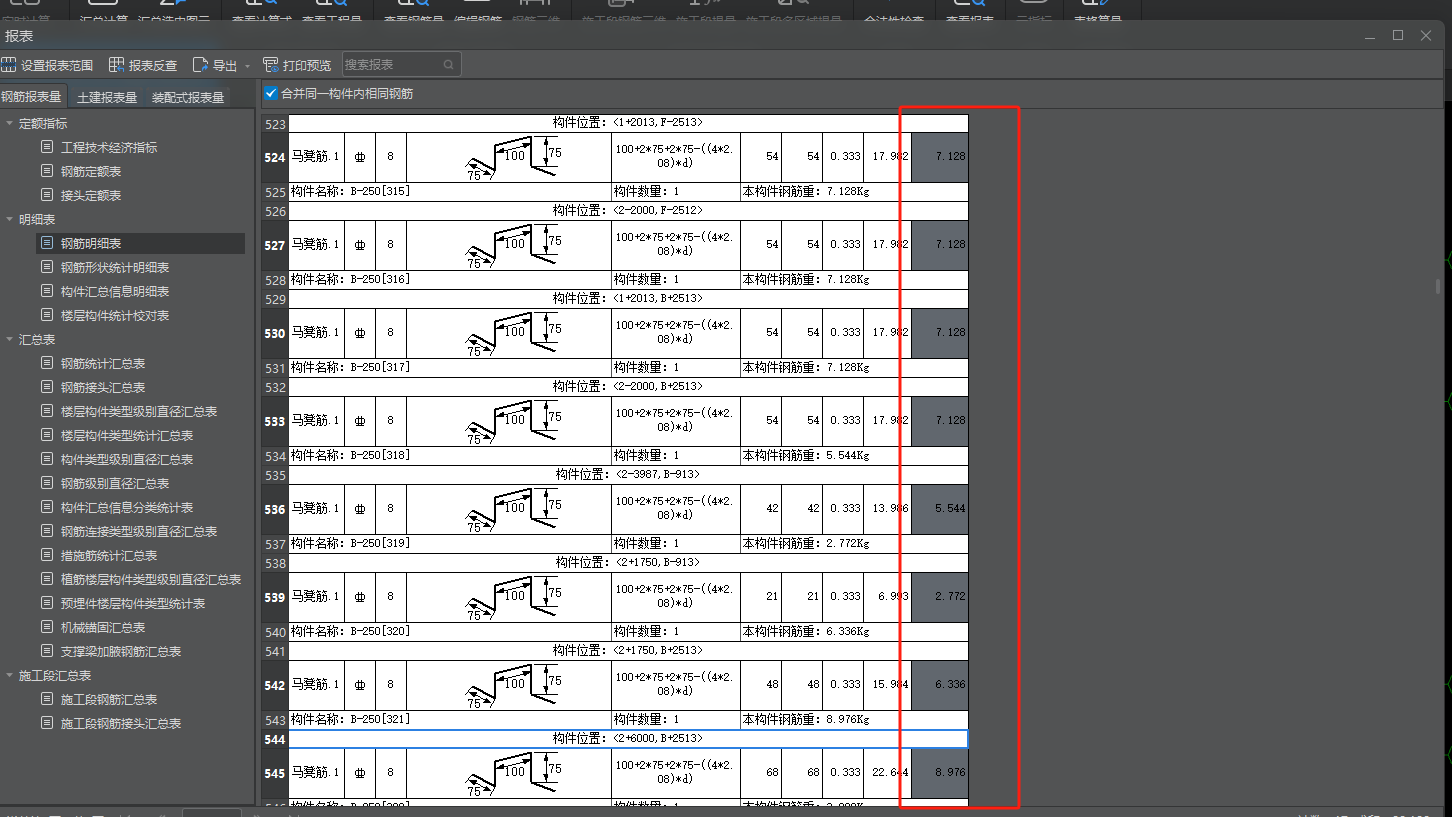Click the 报表反查 toolbar button

click(143, 65)
